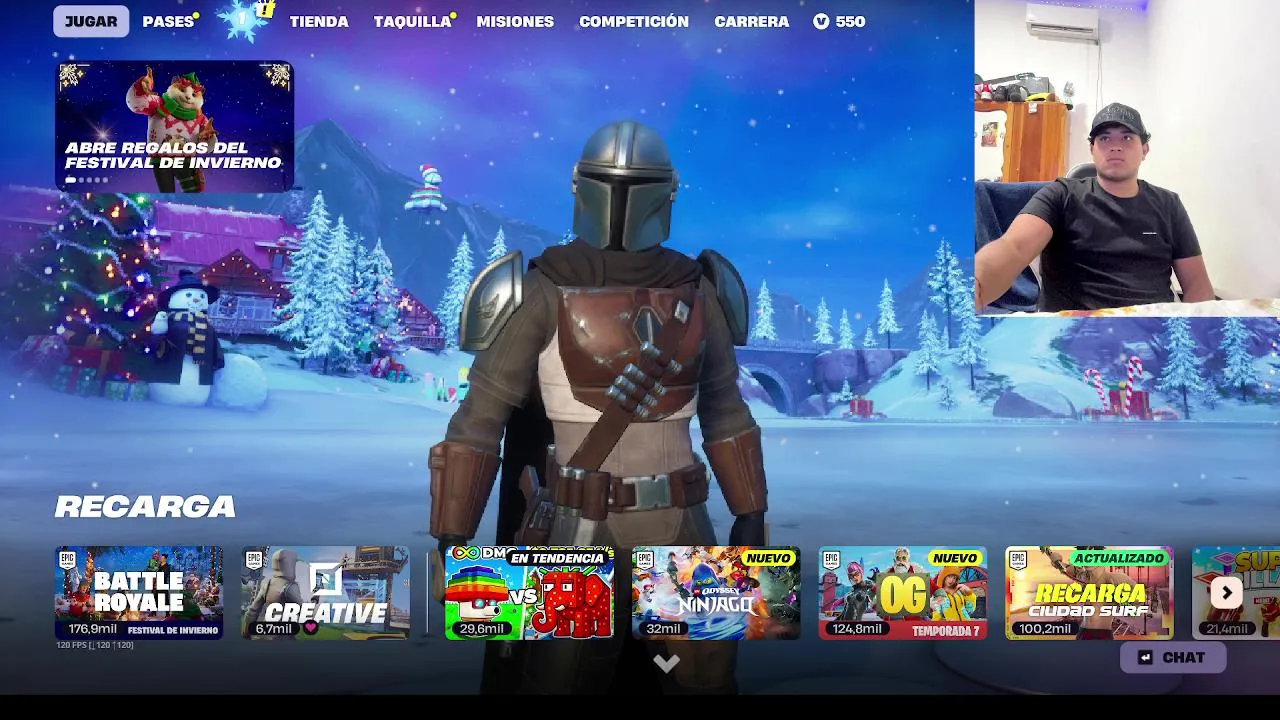The image size is (1280, 720).
Task: Select the MISIONES tab
Action: [x=515, y=21]
